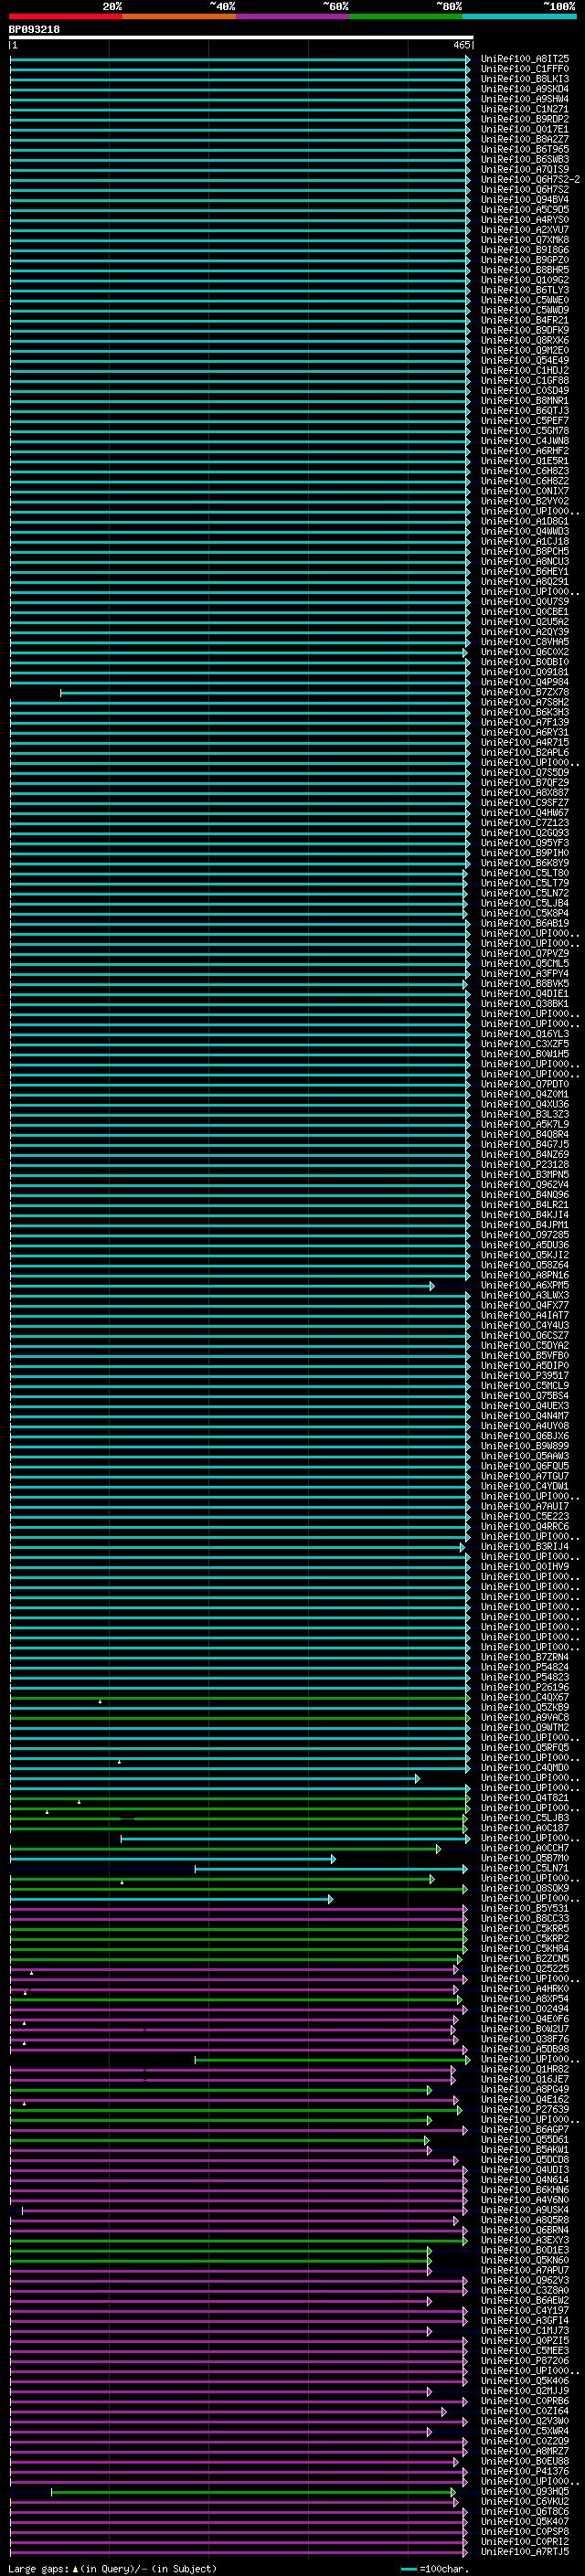Click the BP093218 query name
585x2576 pixels.
34,30
